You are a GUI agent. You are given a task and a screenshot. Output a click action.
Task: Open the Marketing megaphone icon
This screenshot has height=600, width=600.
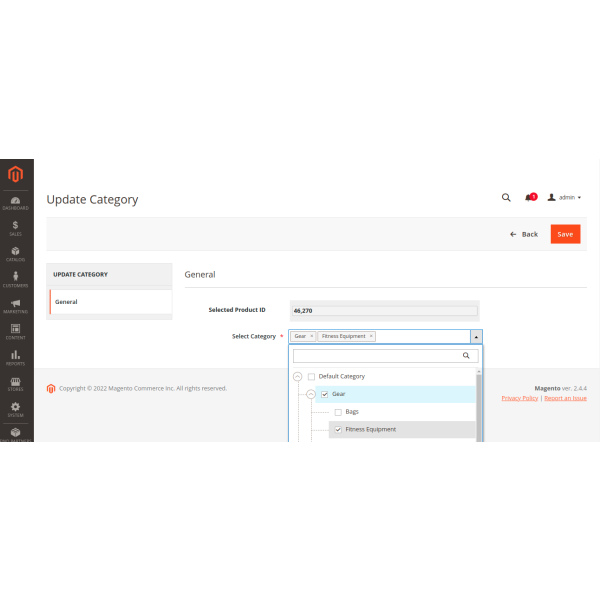point(16,306)
